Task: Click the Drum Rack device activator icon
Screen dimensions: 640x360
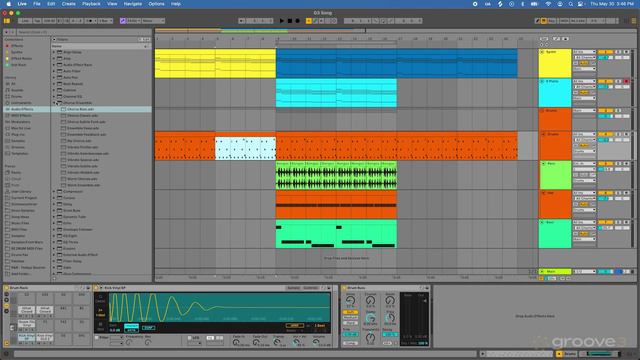Action: (x=7, y=288)
